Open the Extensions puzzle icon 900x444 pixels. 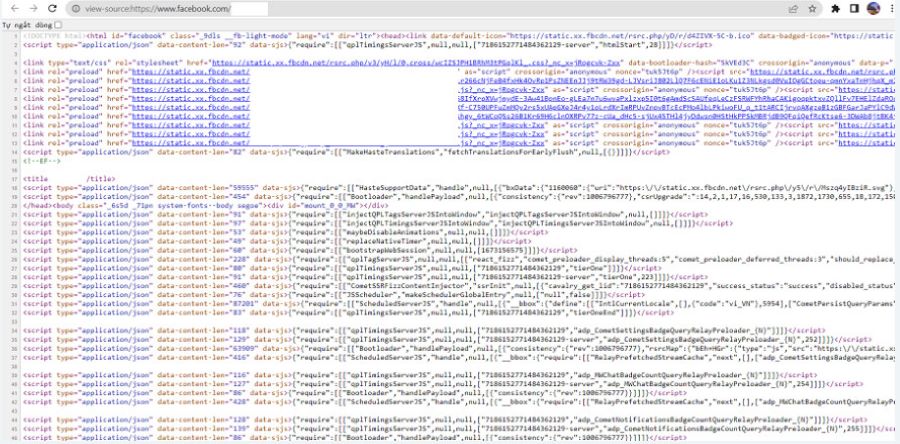836,9
